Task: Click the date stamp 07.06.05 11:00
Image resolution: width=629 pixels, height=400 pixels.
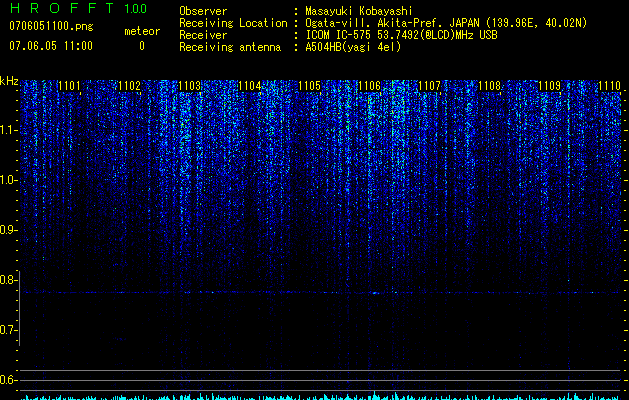Action: click(x=51, y=45)
